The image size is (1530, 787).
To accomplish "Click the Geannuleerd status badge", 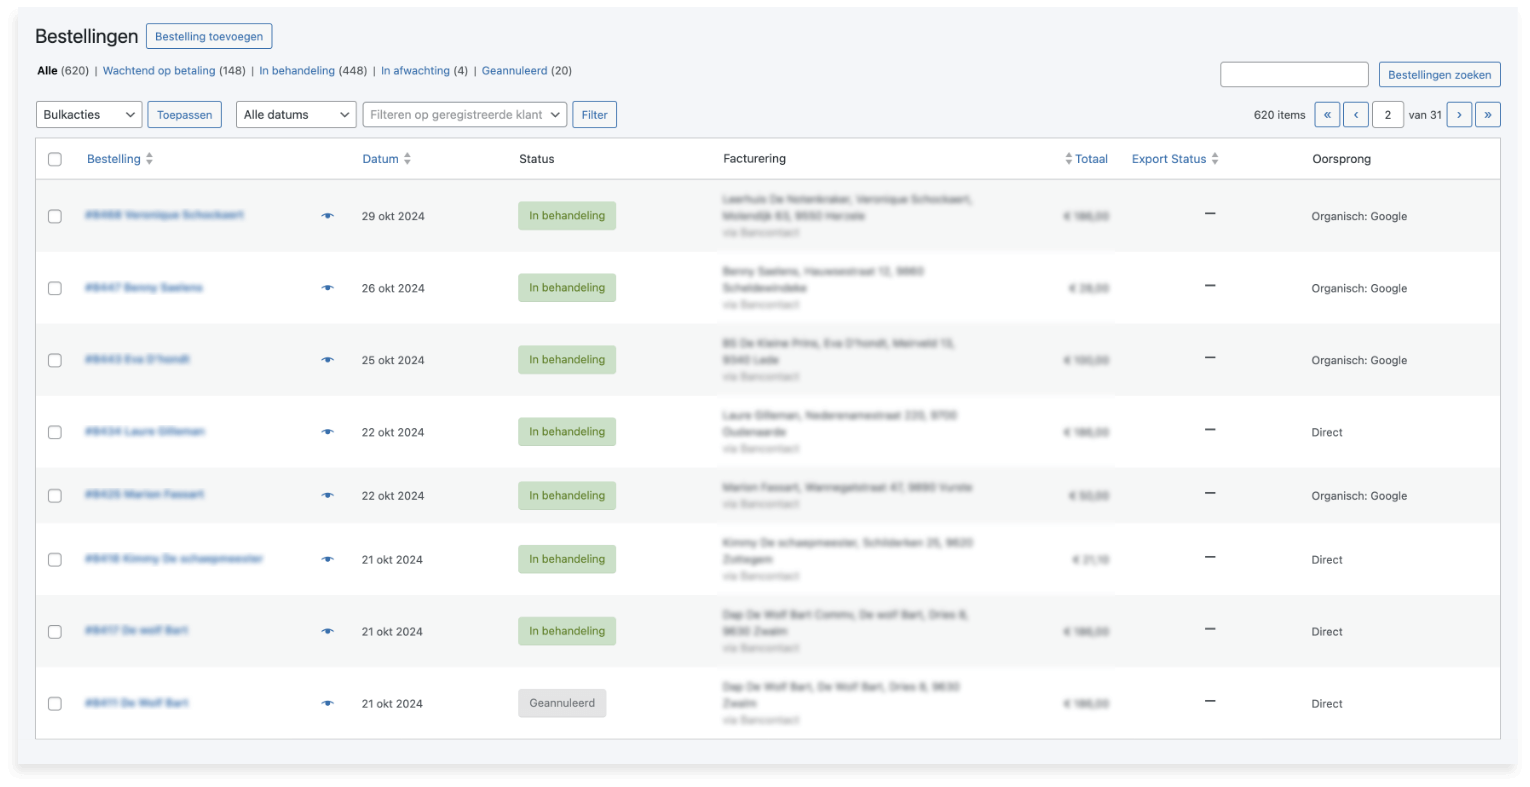I will tap(562, 703).
